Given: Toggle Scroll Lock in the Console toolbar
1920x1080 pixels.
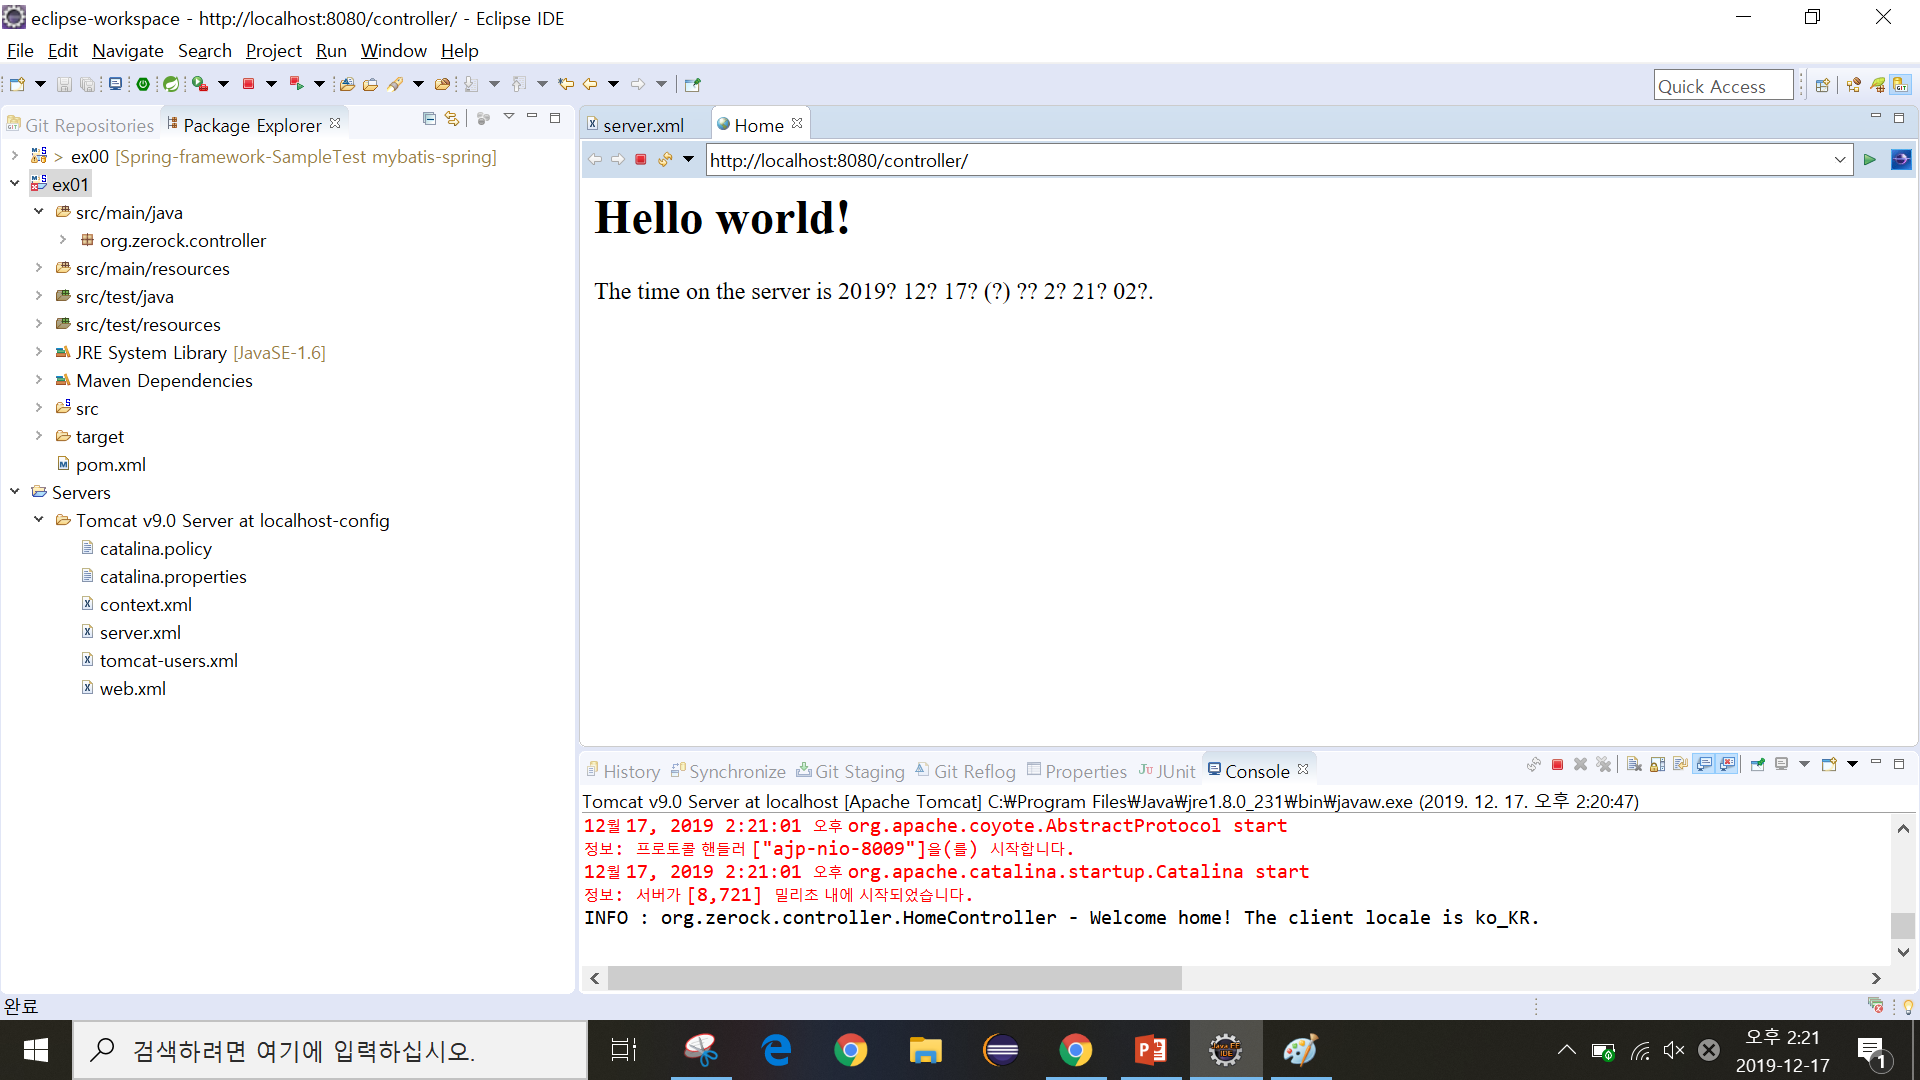Looking at the screenshot, I should pyautogui.click(x=1657, y=765).
